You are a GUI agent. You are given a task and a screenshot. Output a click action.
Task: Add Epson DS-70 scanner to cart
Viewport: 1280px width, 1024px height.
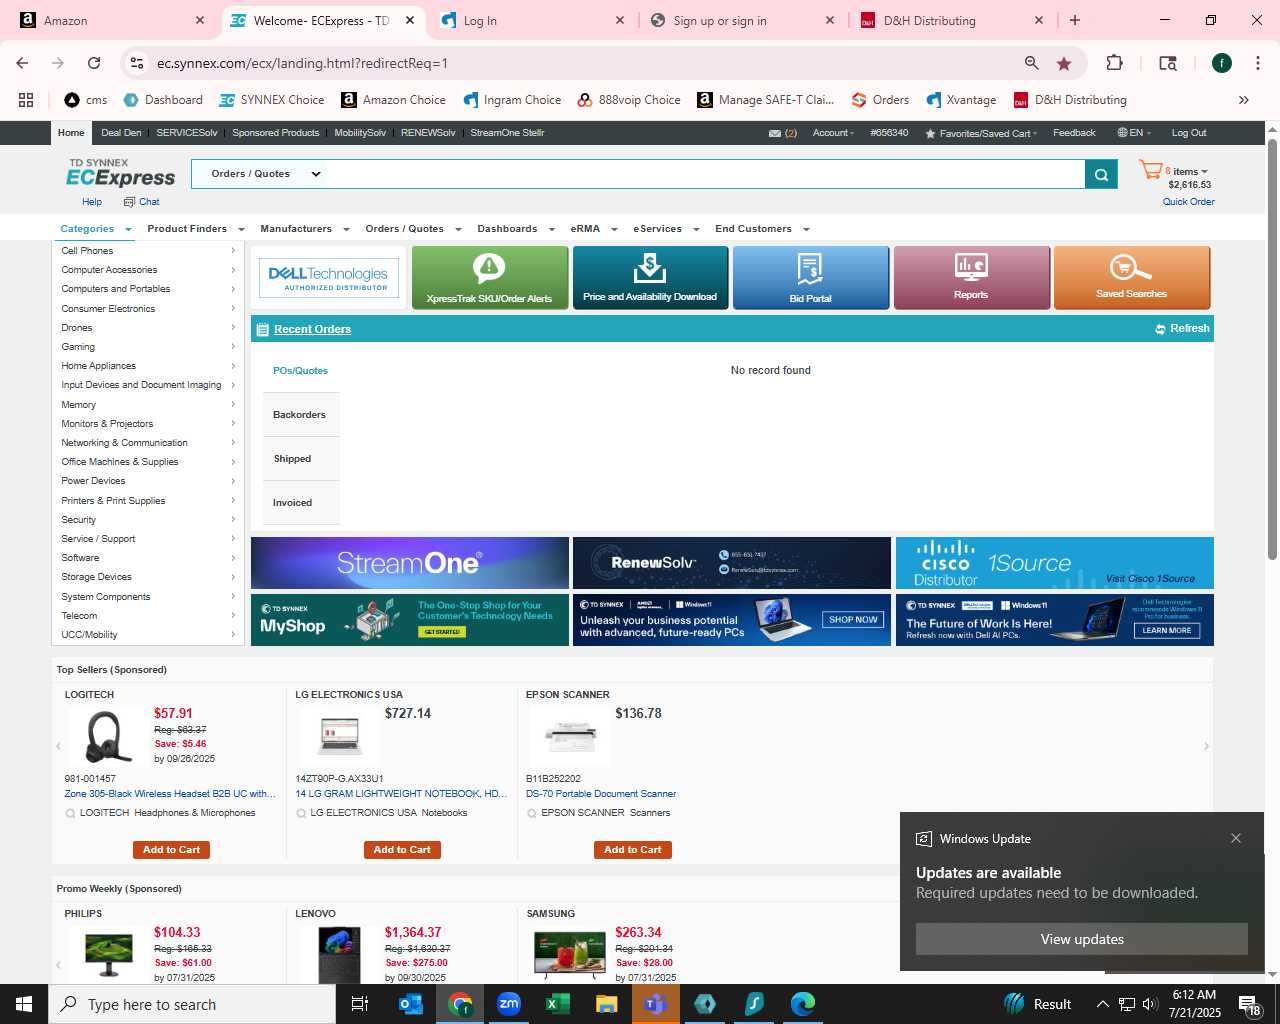click(632, 850)
